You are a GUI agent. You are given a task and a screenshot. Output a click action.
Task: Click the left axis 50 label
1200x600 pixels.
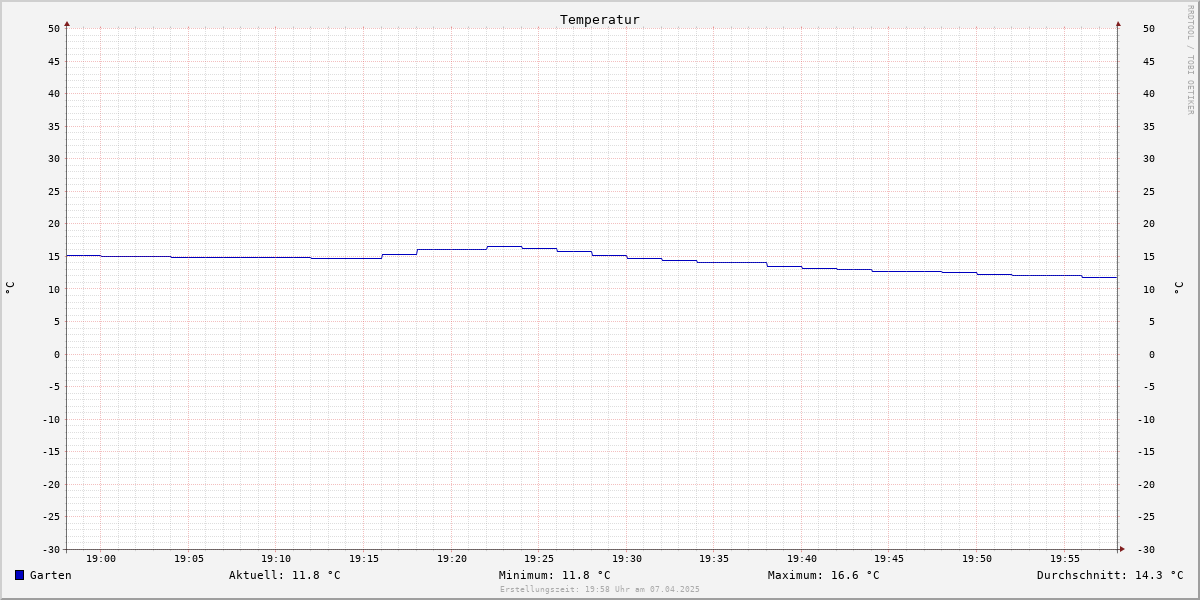pos(54,29)
